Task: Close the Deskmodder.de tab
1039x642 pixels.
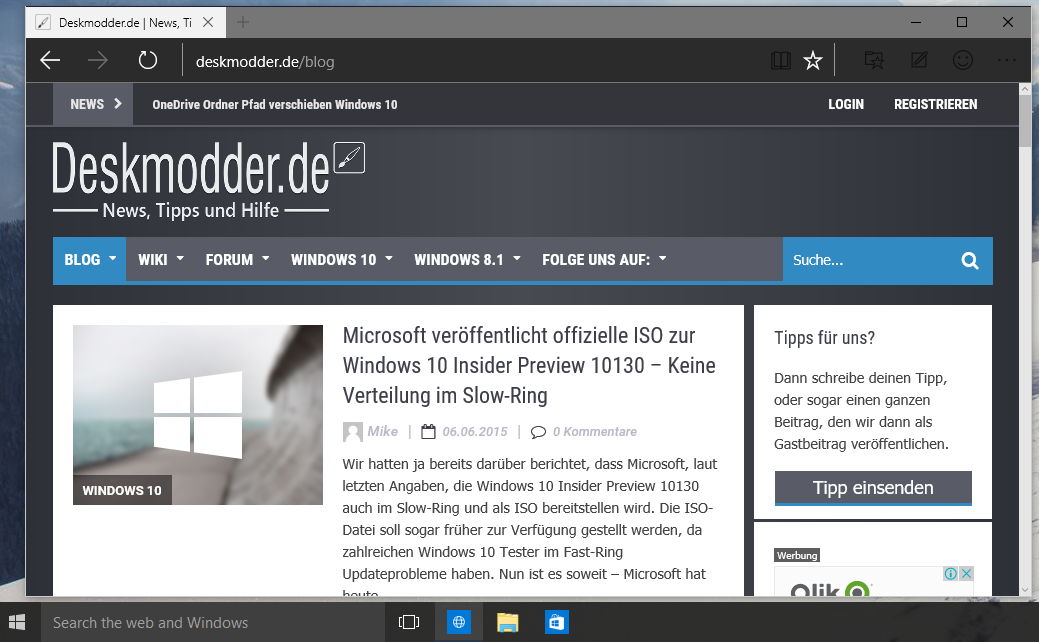Action: 208,23
